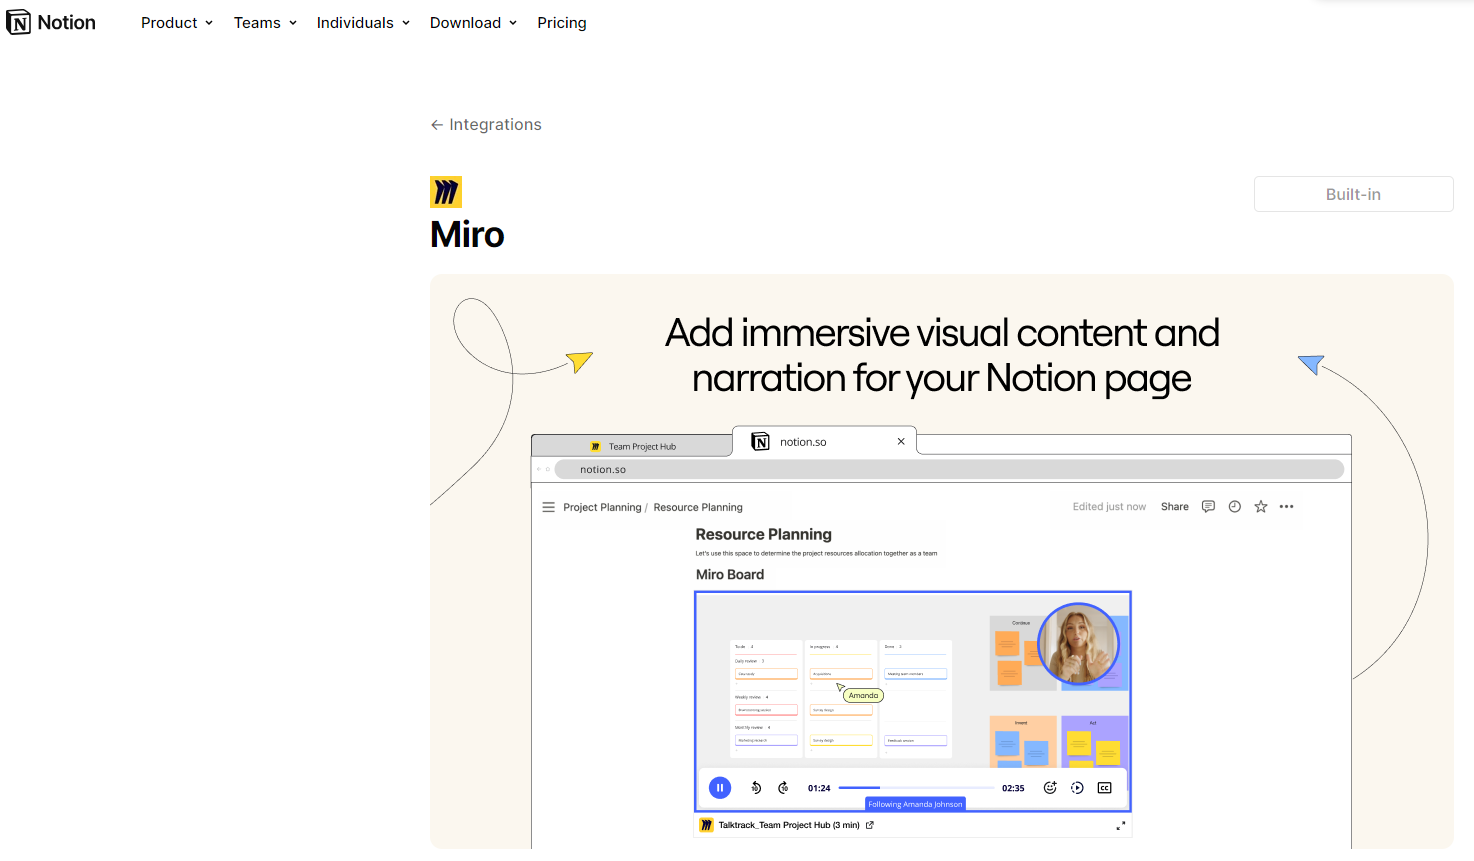Change playback speed icon

[1077, 788]
